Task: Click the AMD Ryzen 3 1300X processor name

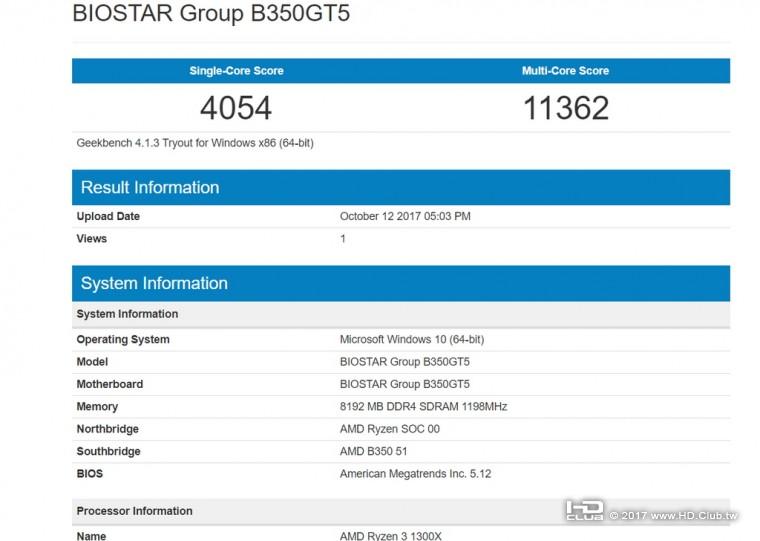Action: pyautogui.click(x=390, y=536)
